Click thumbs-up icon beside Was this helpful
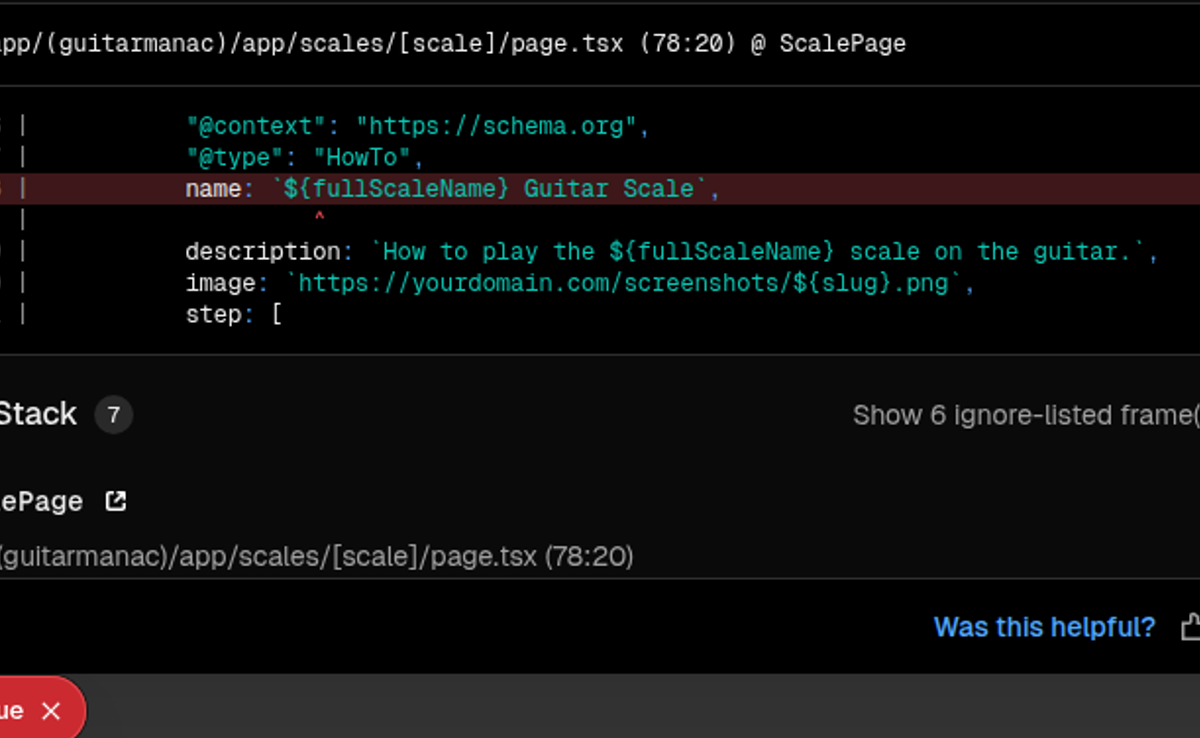 pos(1190,627)
